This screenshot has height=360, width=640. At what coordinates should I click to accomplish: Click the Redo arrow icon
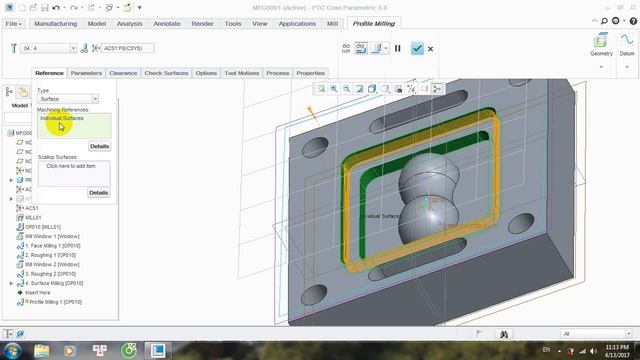[x=74, y=7]
